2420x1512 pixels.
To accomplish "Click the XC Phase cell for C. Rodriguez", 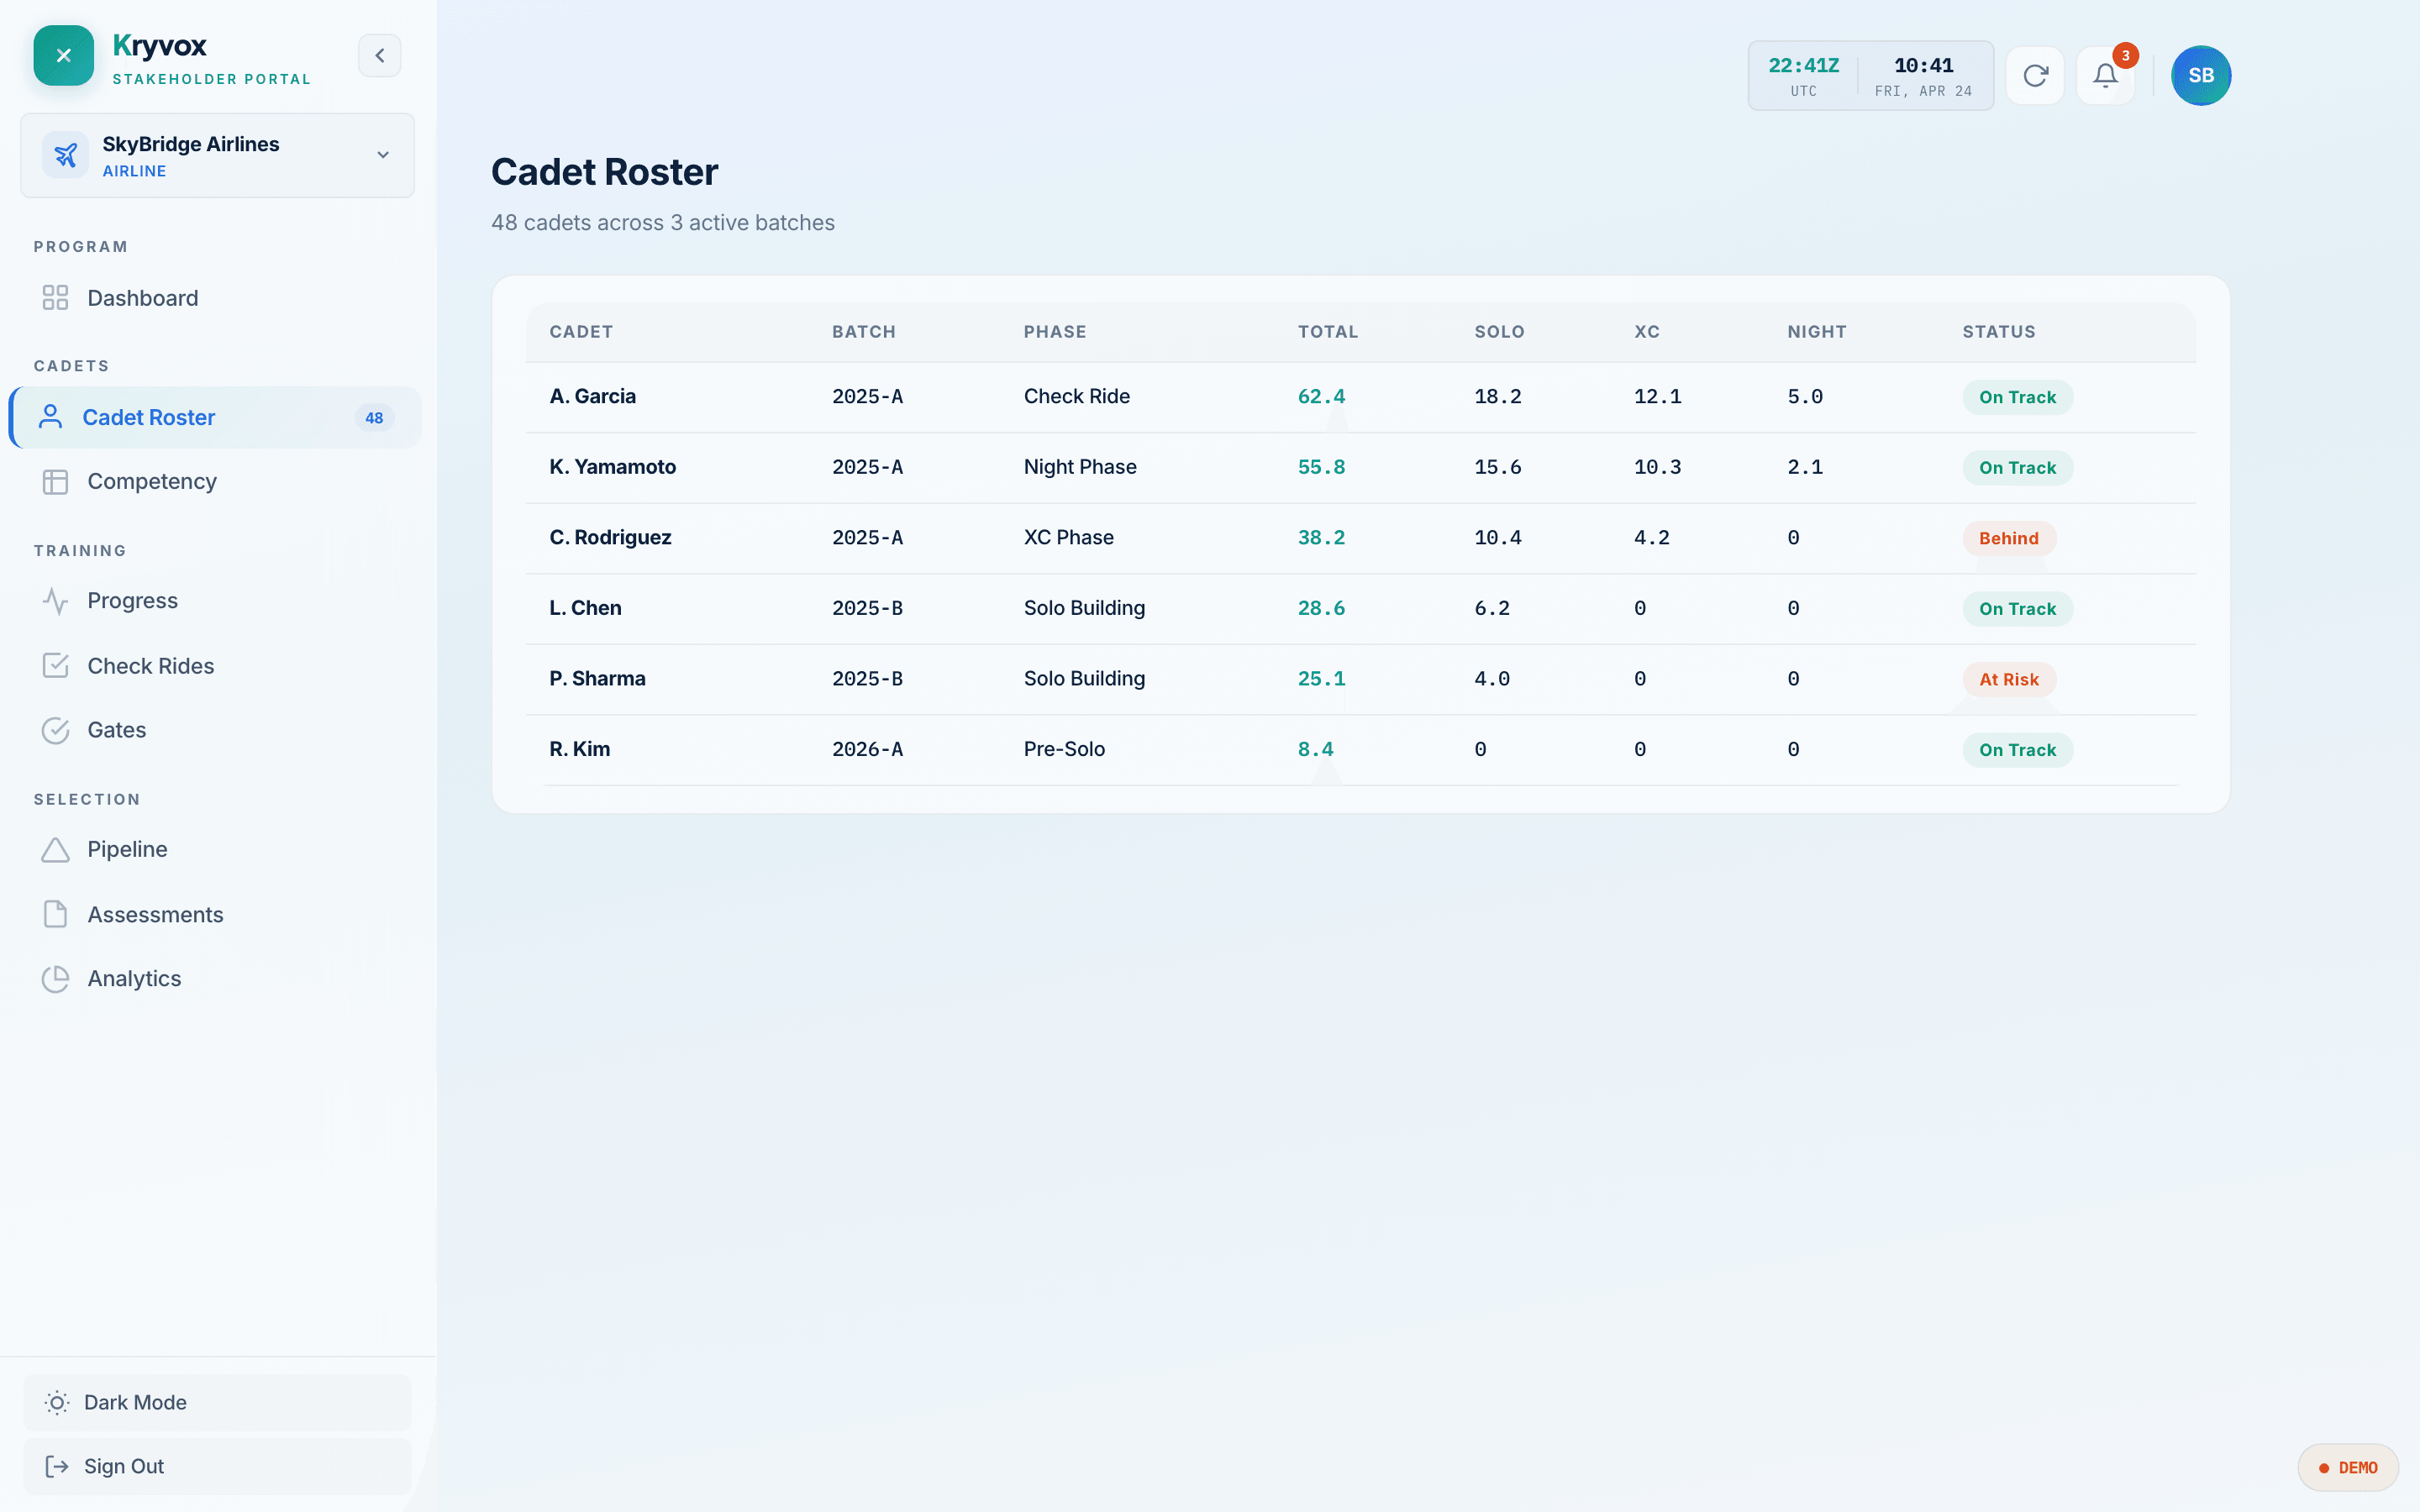I will (1069, 537).
